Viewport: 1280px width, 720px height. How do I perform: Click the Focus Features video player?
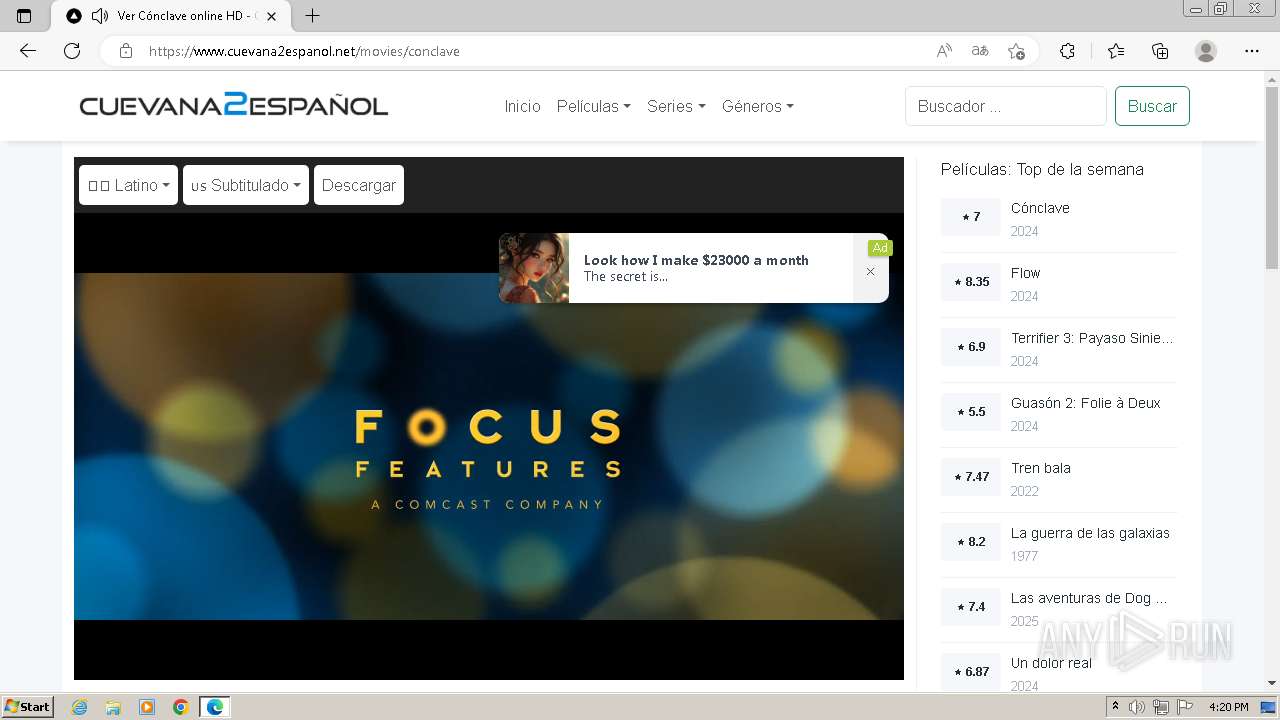[489, 446]
